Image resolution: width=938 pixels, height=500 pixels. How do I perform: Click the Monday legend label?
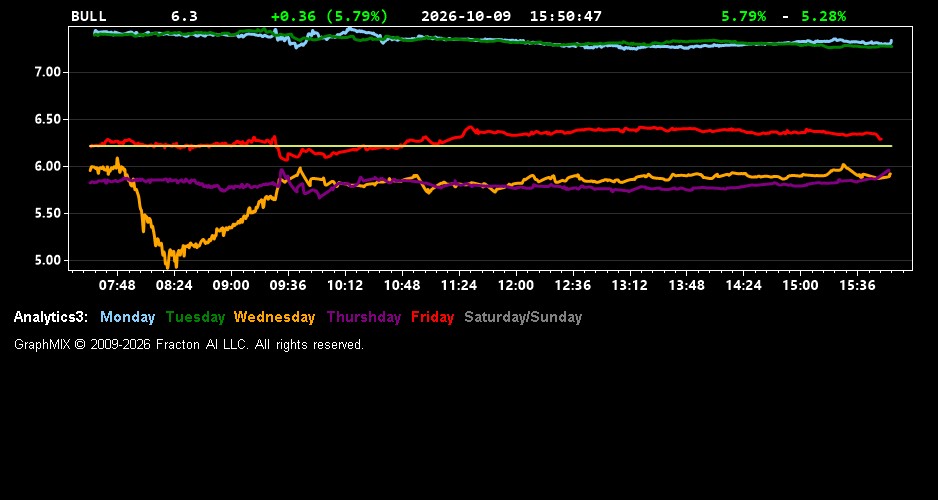pyautogui.click(x=127, y=318)
